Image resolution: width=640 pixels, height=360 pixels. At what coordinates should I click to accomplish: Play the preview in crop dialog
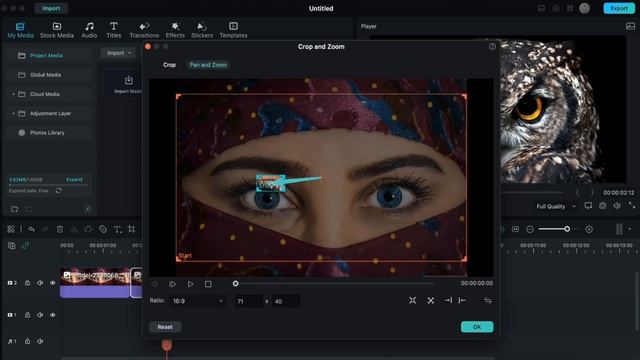point(190,284)
